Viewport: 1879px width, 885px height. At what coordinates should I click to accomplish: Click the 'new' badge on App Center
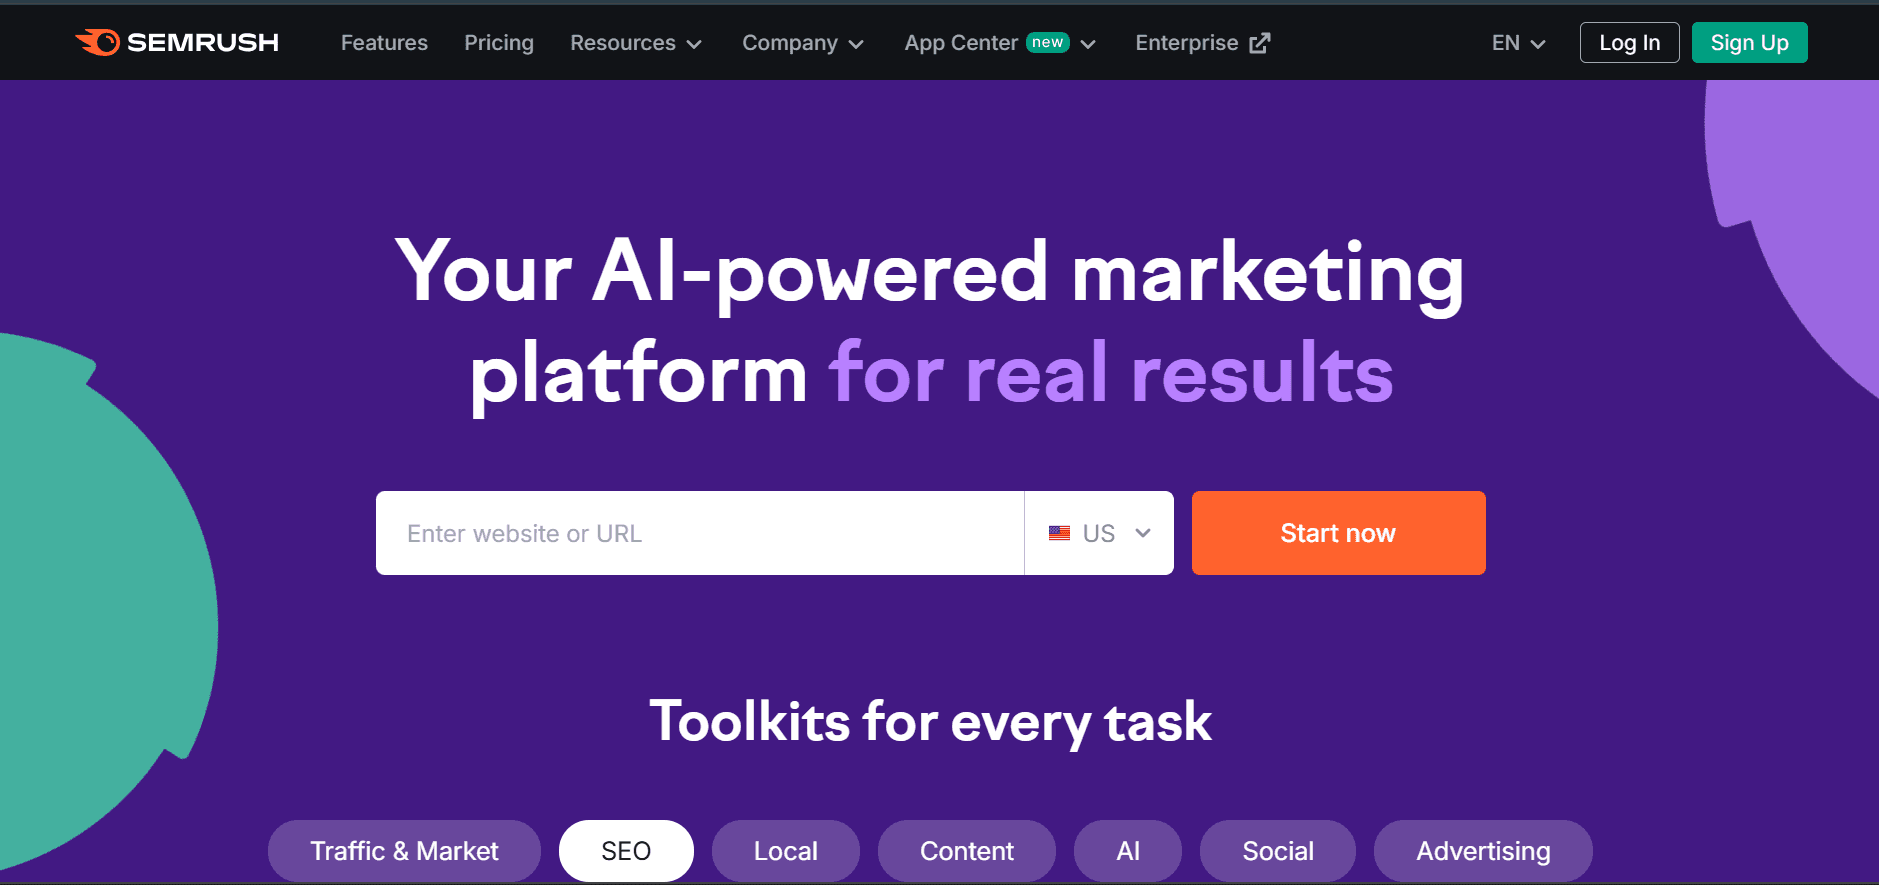[x=1046, y=42]
